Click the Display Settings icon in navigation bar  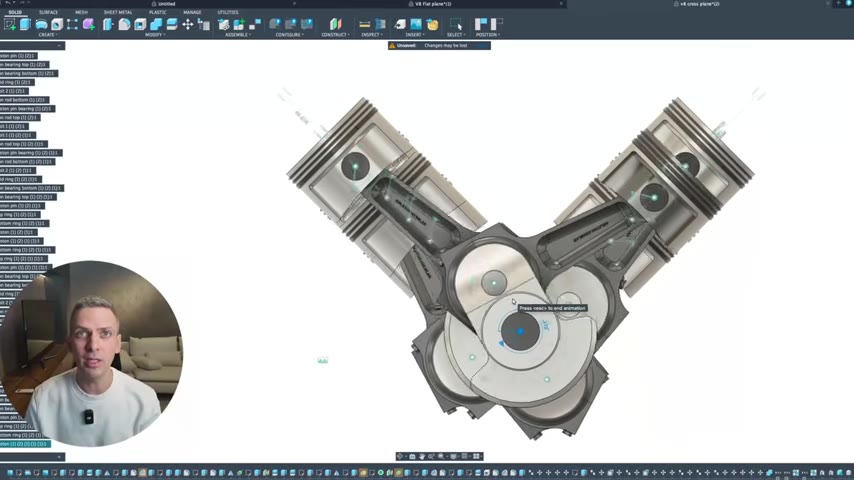point(454,457)
